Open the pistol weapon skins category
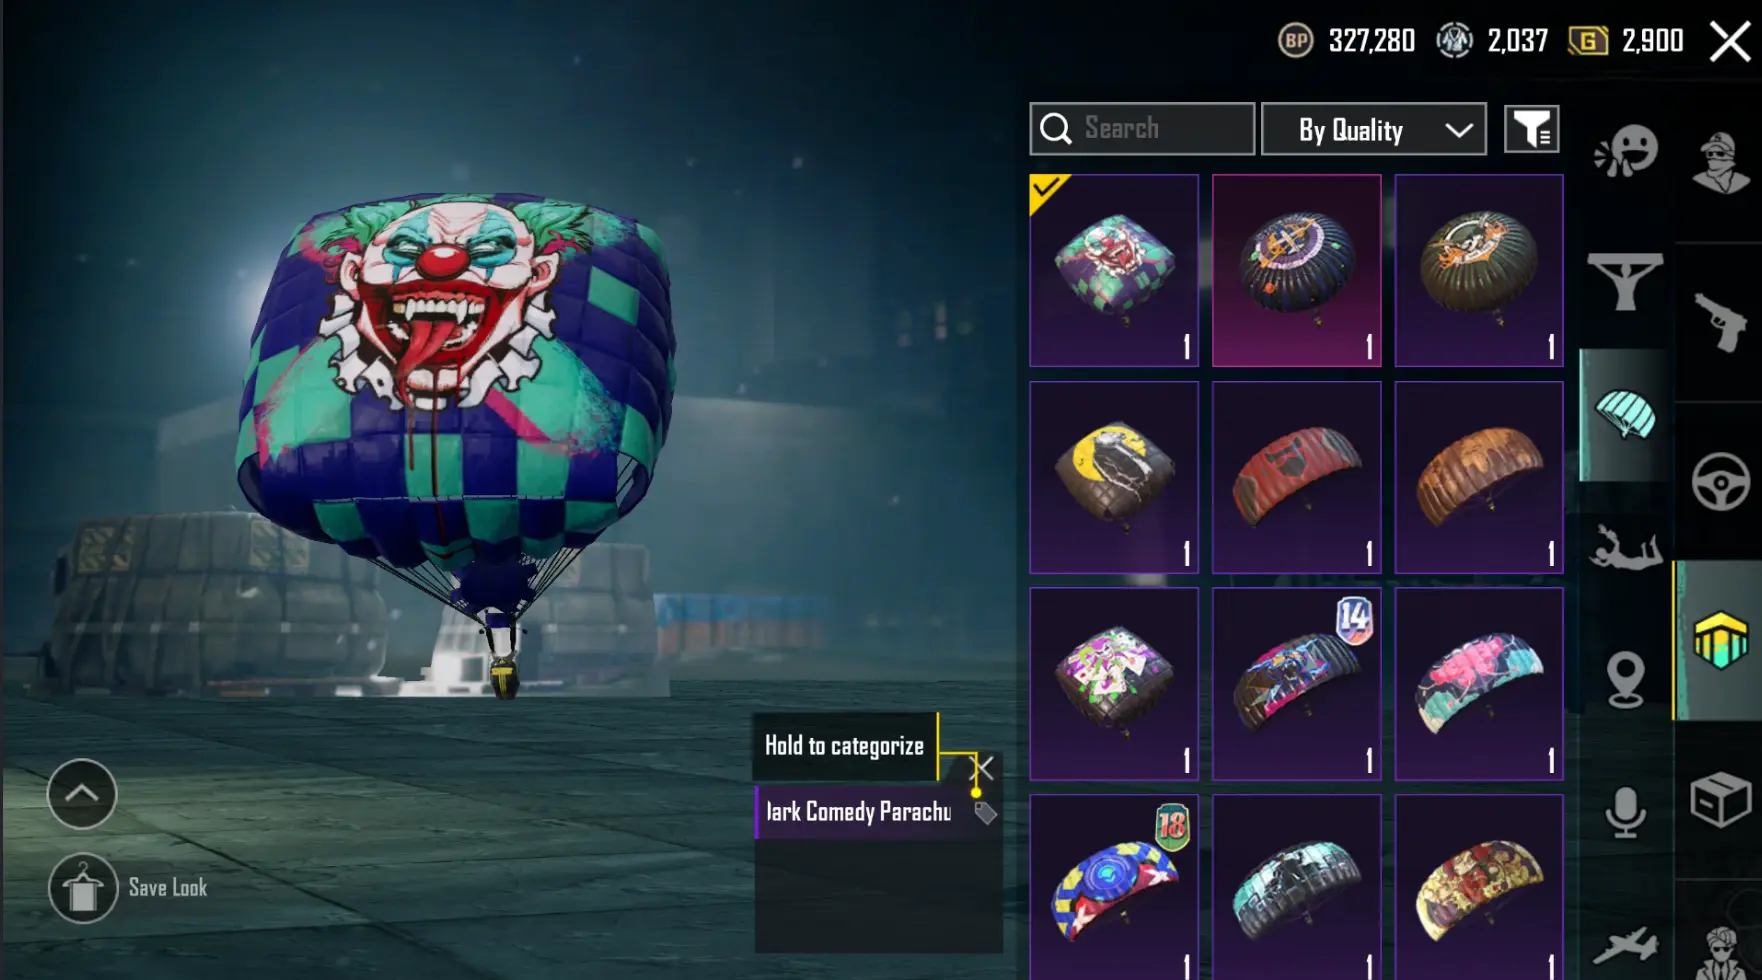 [1720, 322]
